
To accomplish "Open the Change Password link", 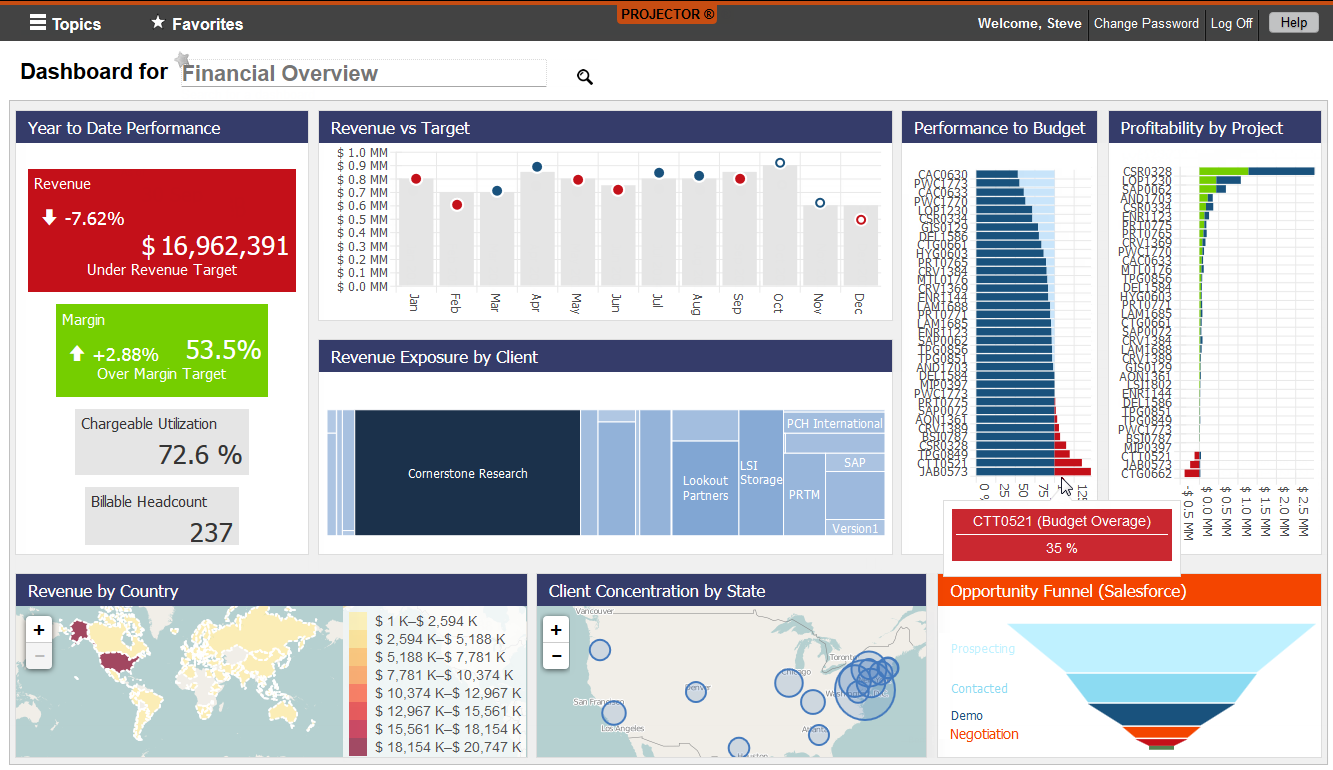I will tap(1146, 23).
